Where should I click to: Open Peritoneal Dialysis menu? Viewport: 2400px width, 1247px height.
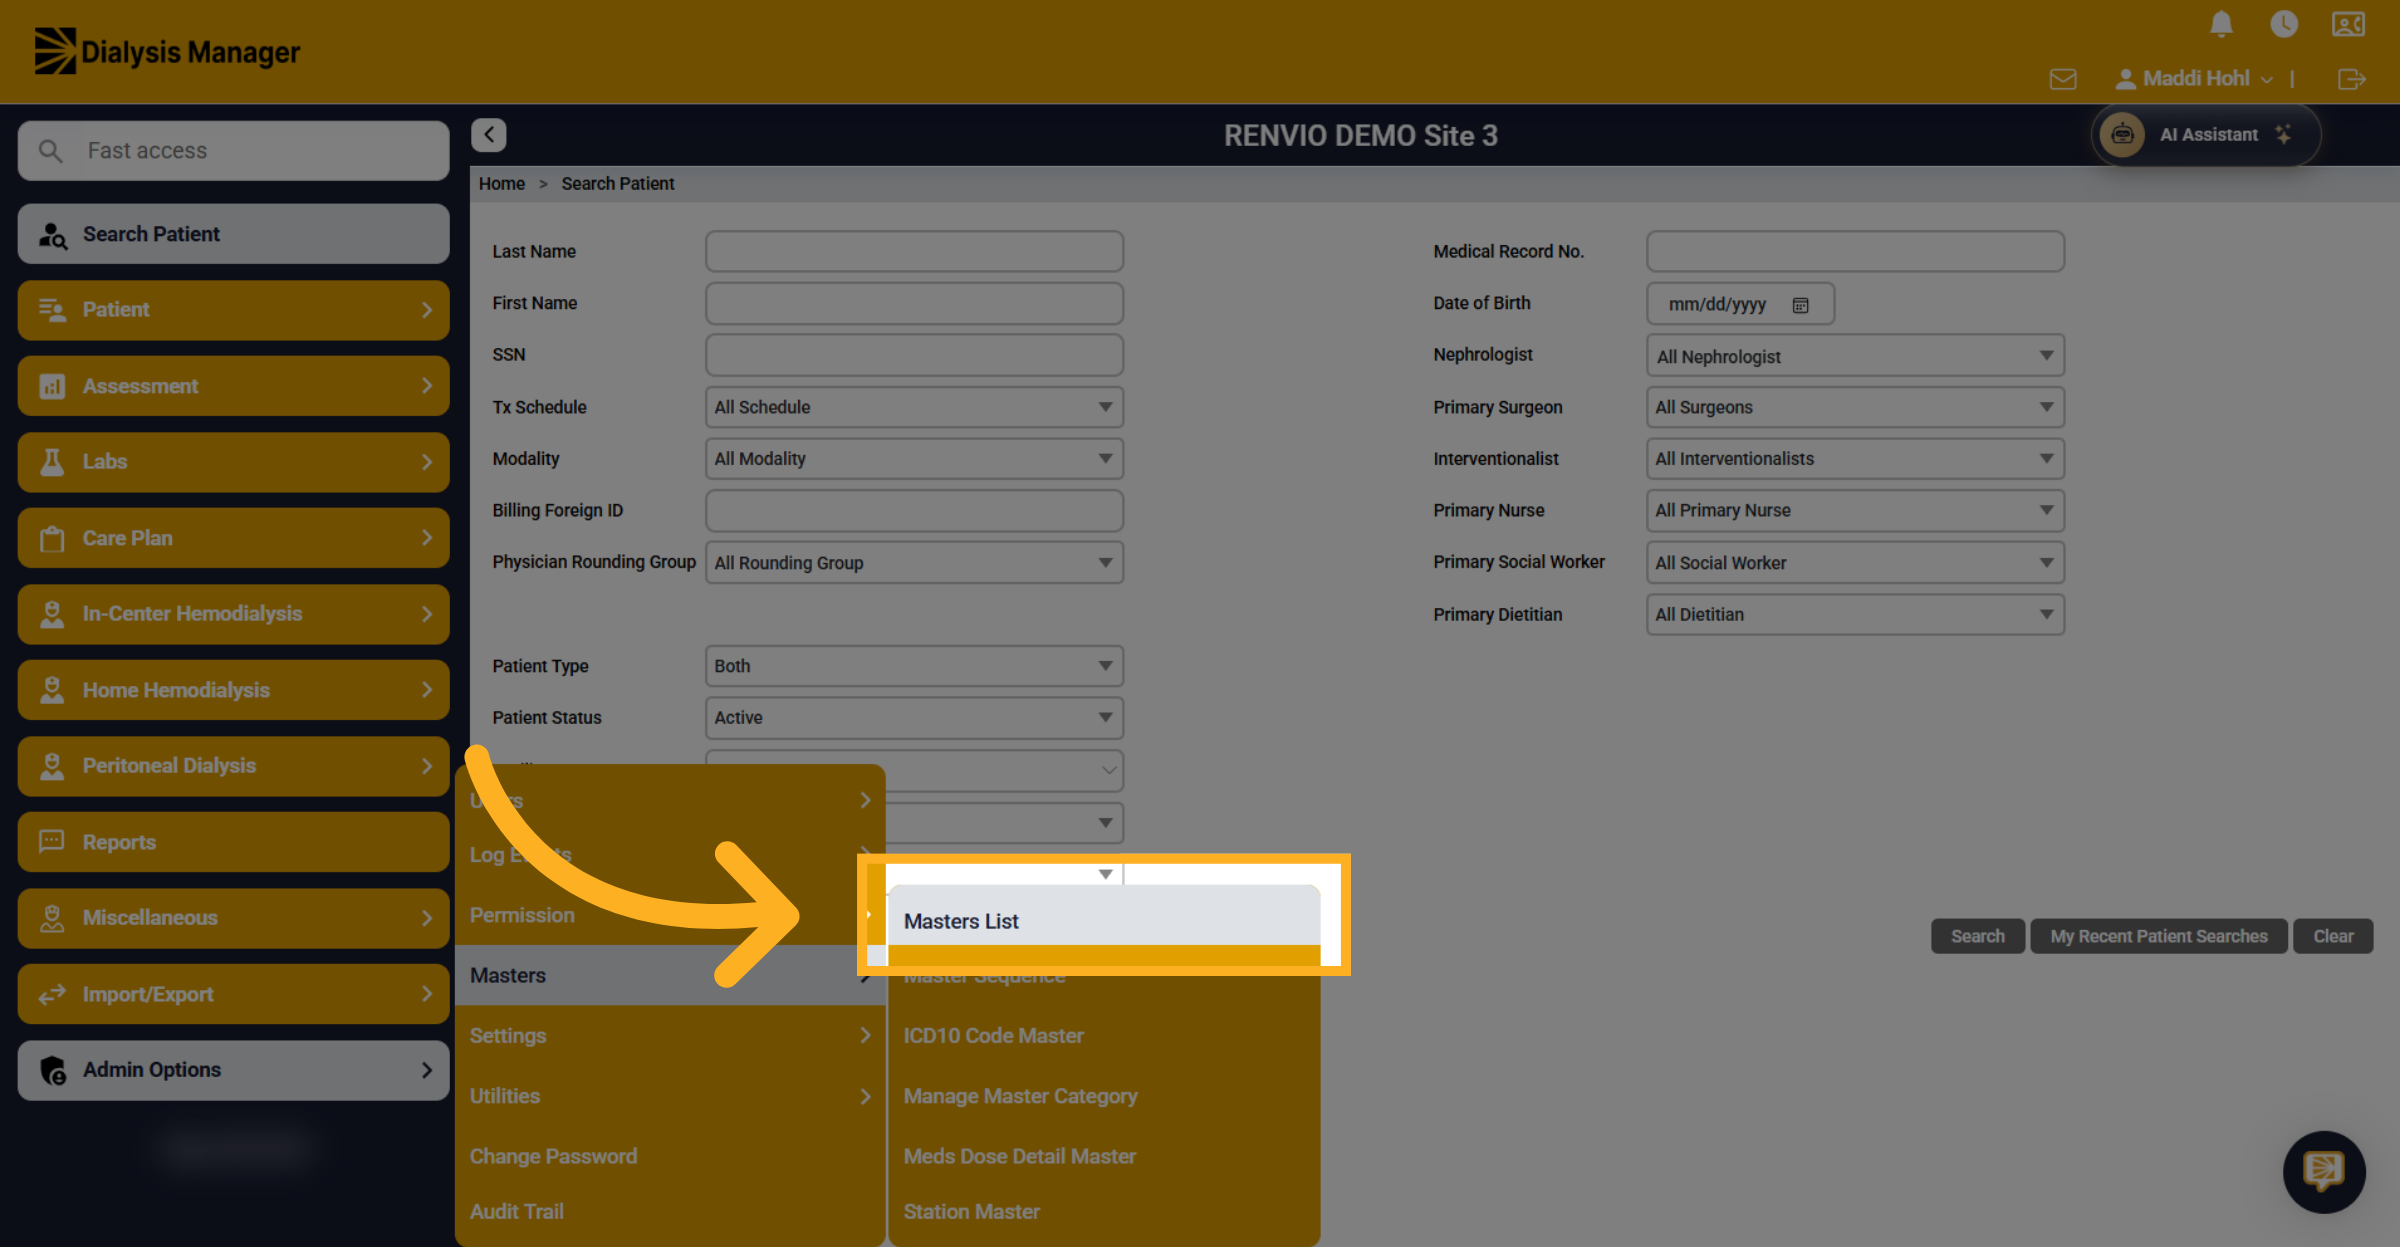[233, 766]
